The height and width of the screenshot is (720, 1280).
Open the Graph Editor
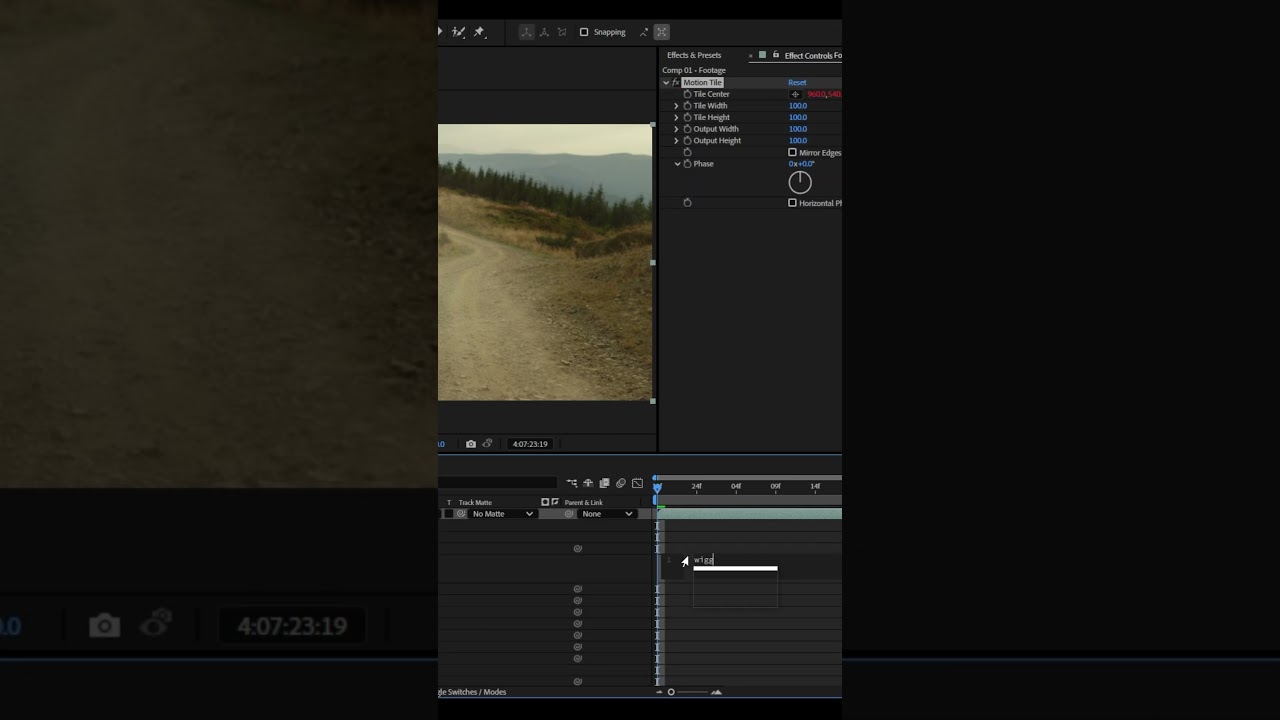[637, 483]
